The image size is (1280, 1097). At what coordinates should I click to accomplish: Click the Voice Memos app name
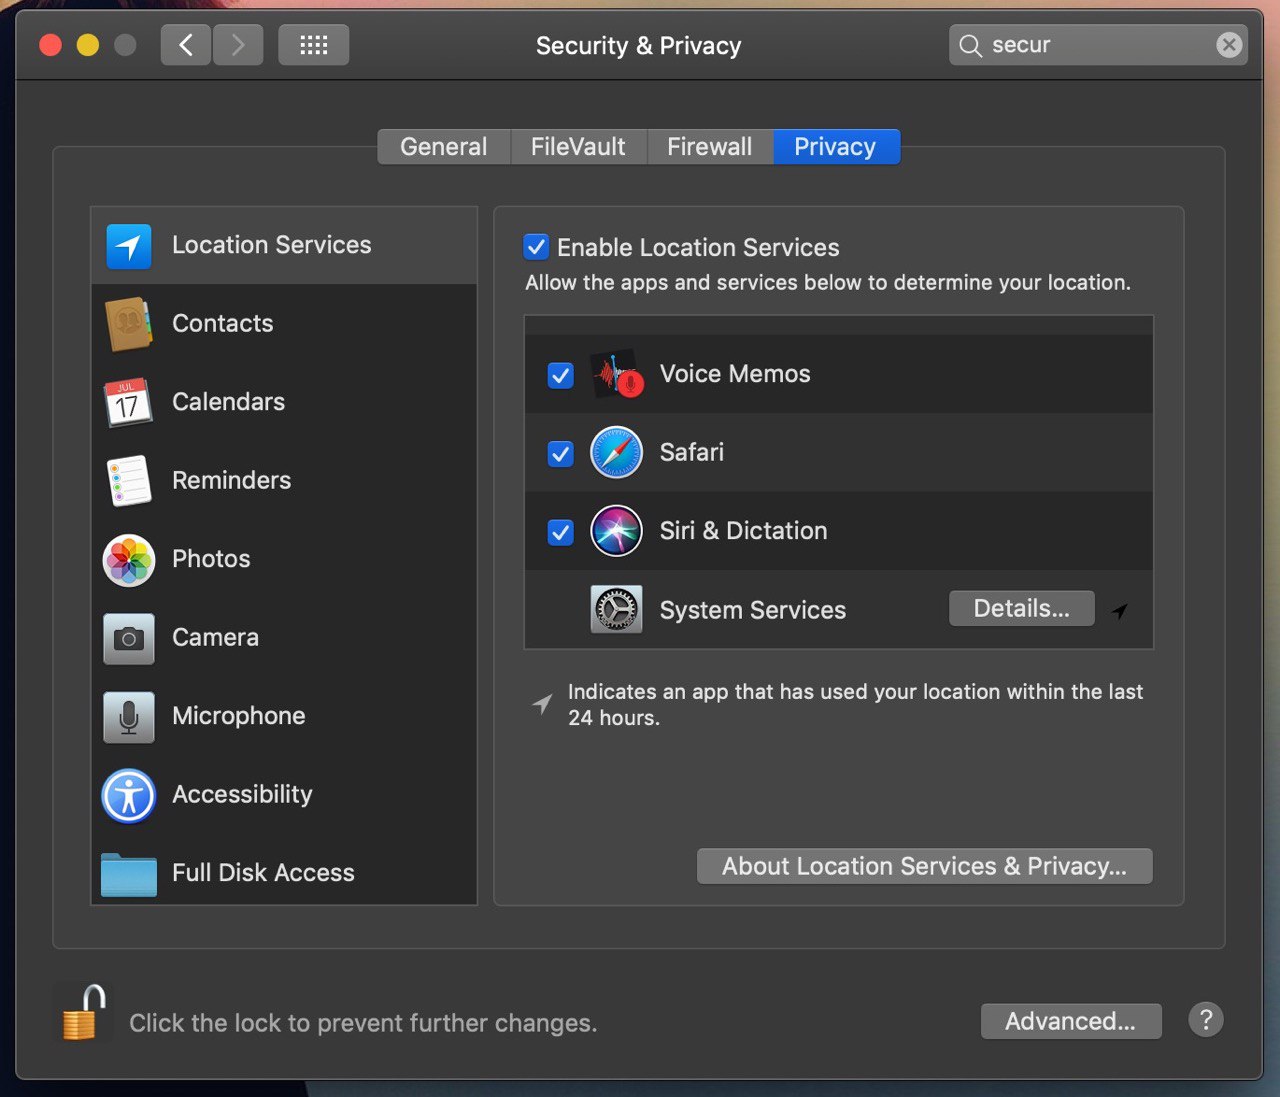(735, 374)
